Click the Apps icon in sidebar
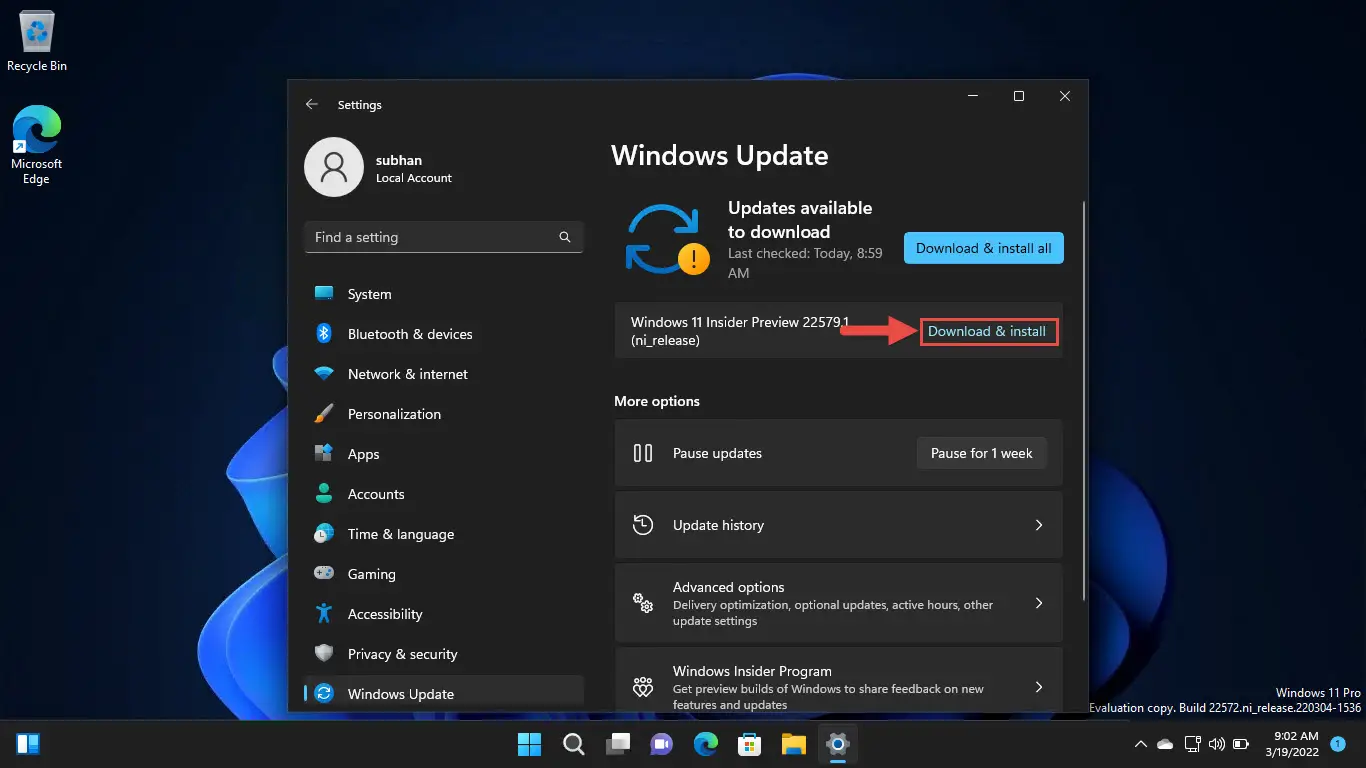This screenshot has height=768, width=1366. [x=324, y=454]
